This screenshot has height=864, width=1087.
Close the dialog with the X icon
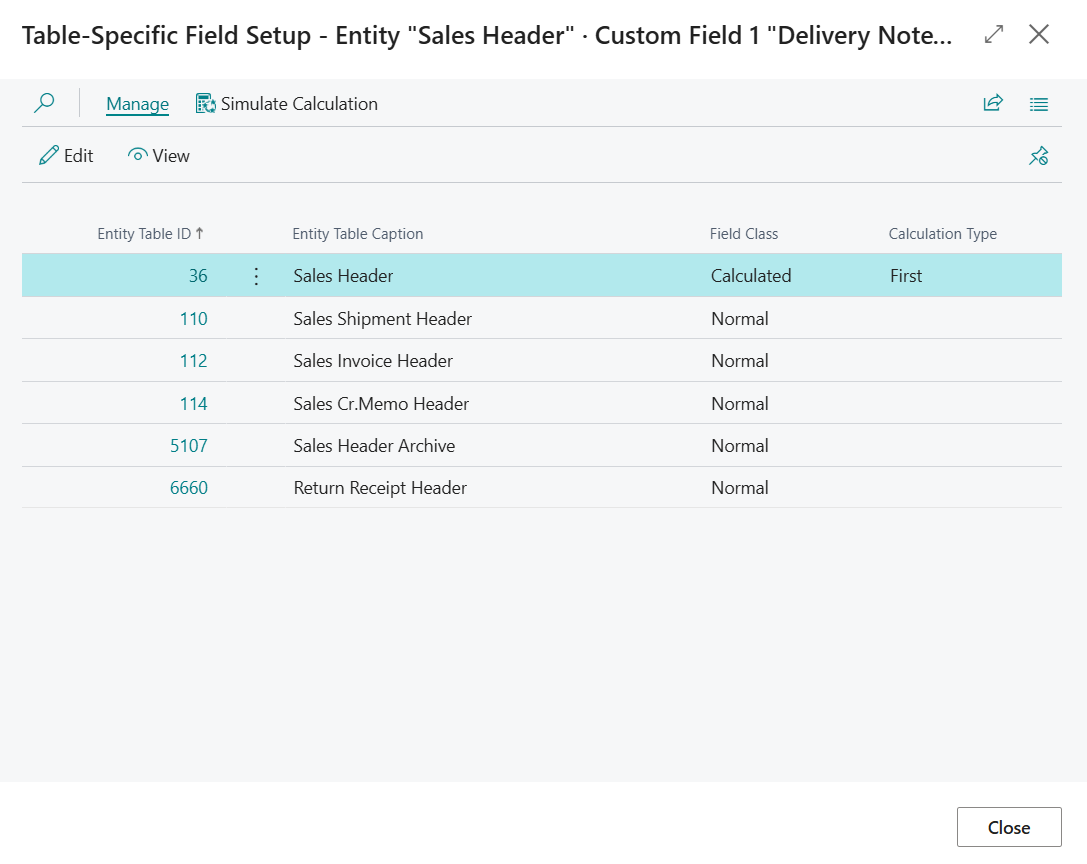click(1039, 35)
